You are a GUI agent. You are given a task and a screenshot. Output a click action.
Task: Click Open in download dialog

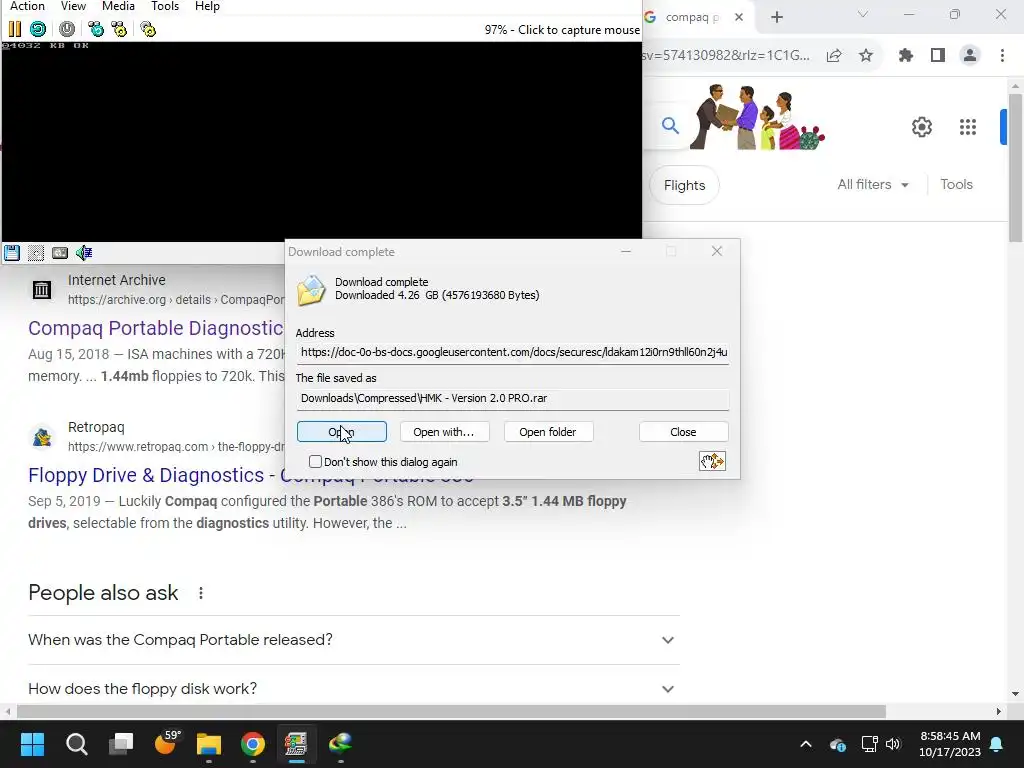[x=342, y=432]
